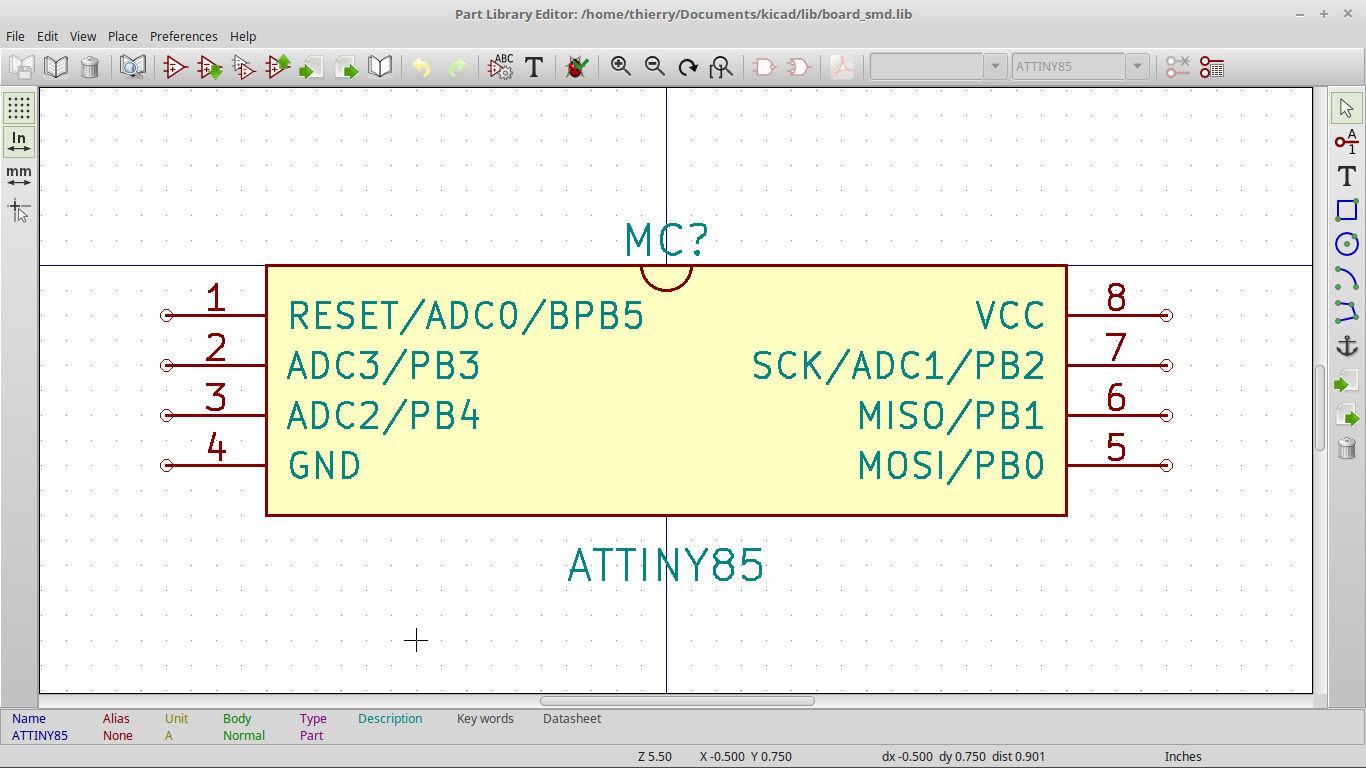The height and width of the screenshot is (768, 1366).
Task: Click the ATTINY85 combo box field
Action: click(x=1069, y=67)
